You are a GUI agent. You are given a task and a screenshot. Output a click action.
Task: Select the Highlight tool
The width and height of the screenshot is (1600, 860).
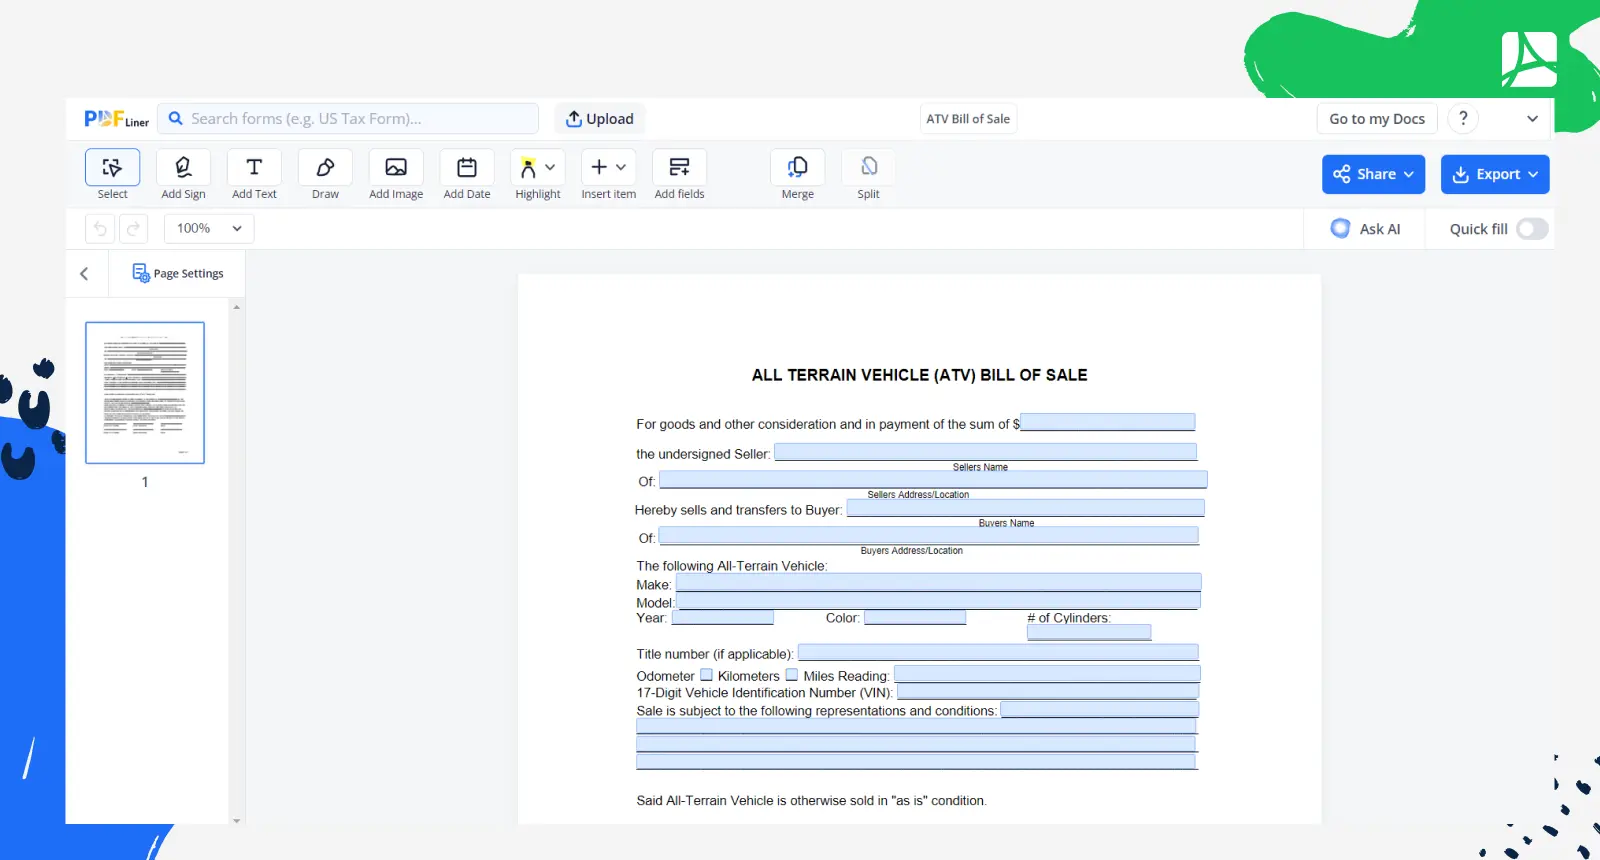pos(529,167)
